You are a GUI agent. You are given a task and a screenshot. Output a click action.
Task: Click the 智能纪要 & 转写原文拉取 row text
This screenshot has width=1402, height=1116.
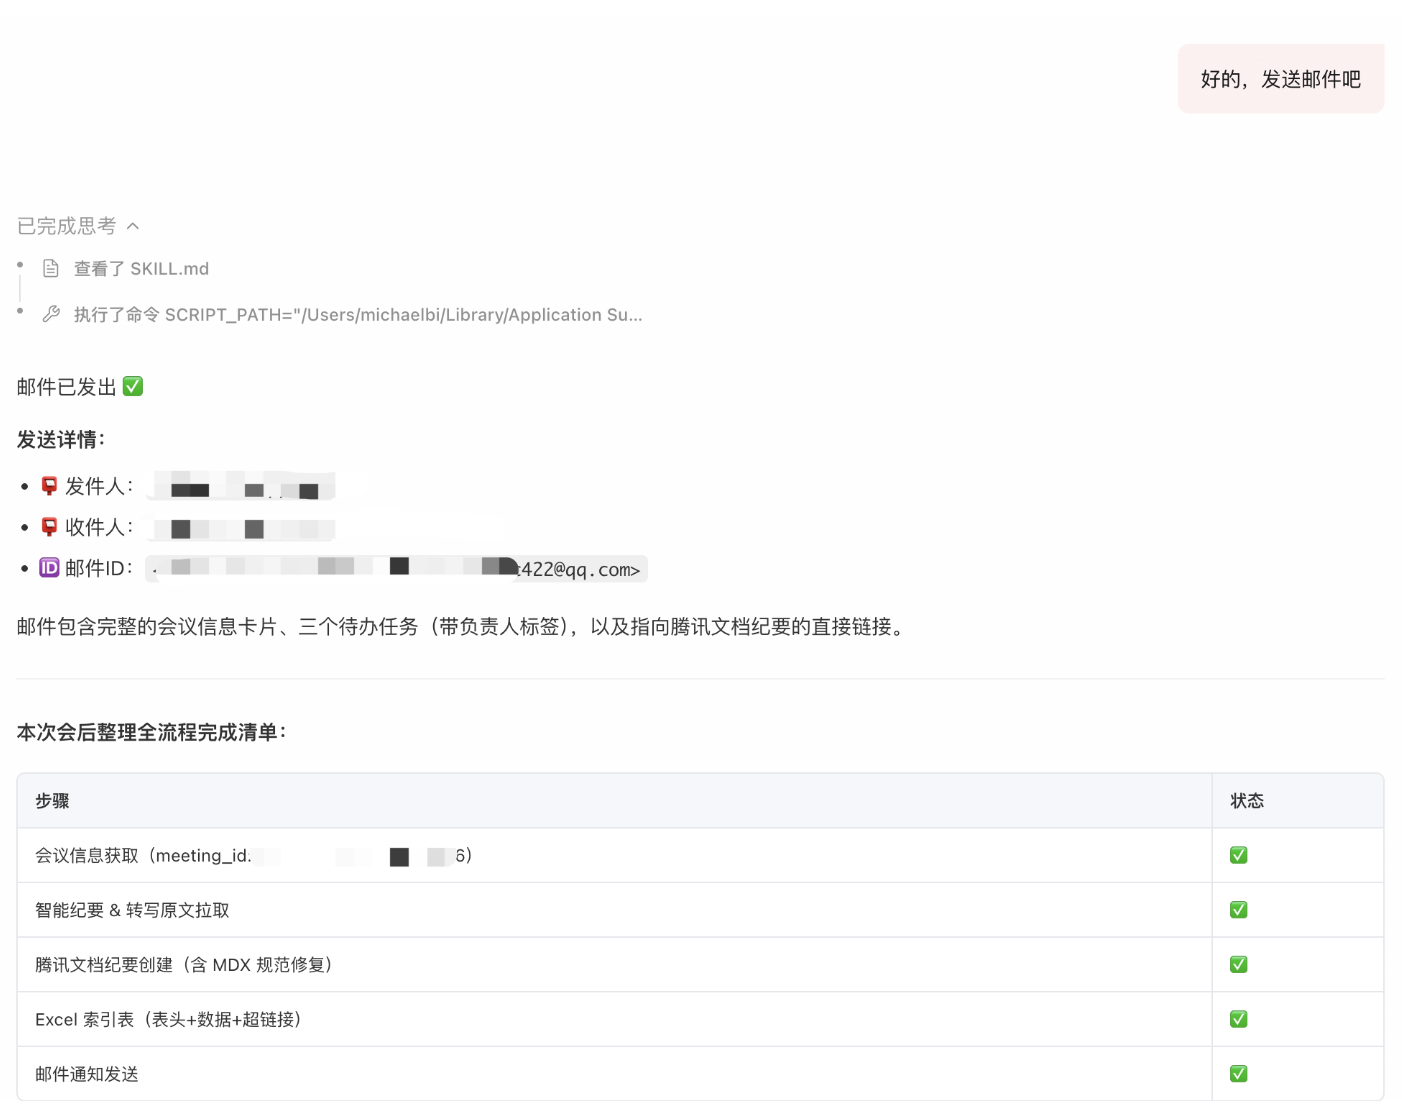[x=132, y=911]
